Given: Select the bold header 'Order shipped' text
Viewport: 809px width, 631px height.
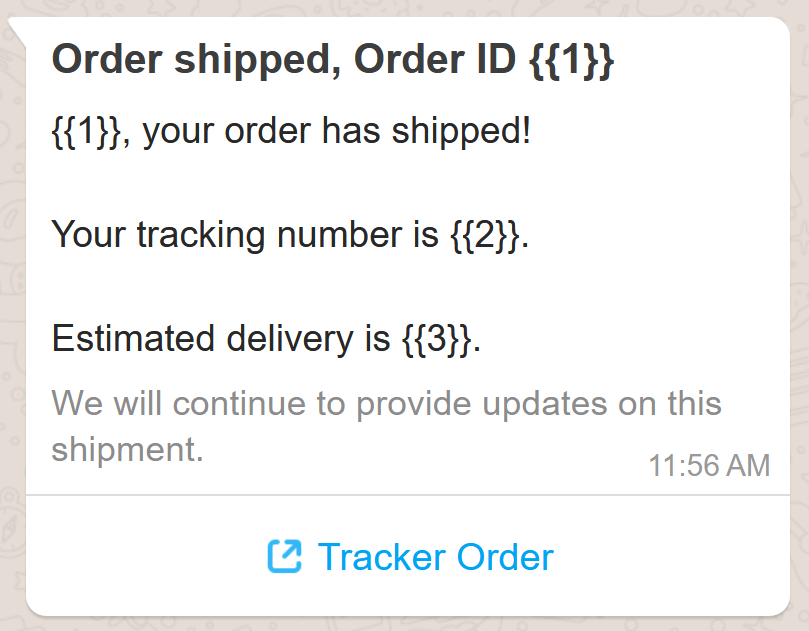Looking at the screenshot, I should (x=196, y=60).
